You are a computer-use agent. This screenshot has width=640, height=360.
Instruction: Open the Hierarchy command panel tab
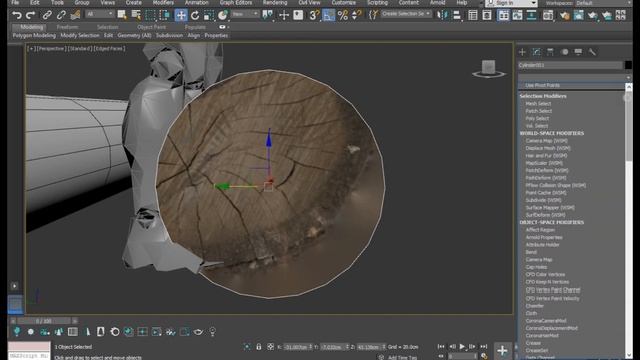tap(550, 52)
